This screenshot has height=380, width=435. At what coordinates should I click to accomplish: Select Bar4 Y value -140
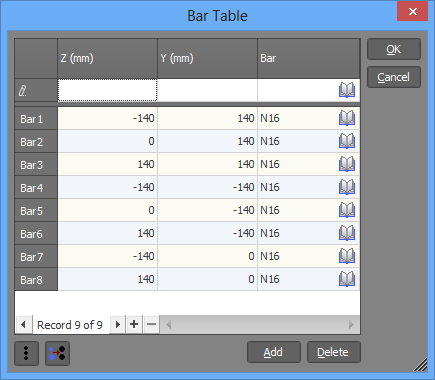point(207,187)
